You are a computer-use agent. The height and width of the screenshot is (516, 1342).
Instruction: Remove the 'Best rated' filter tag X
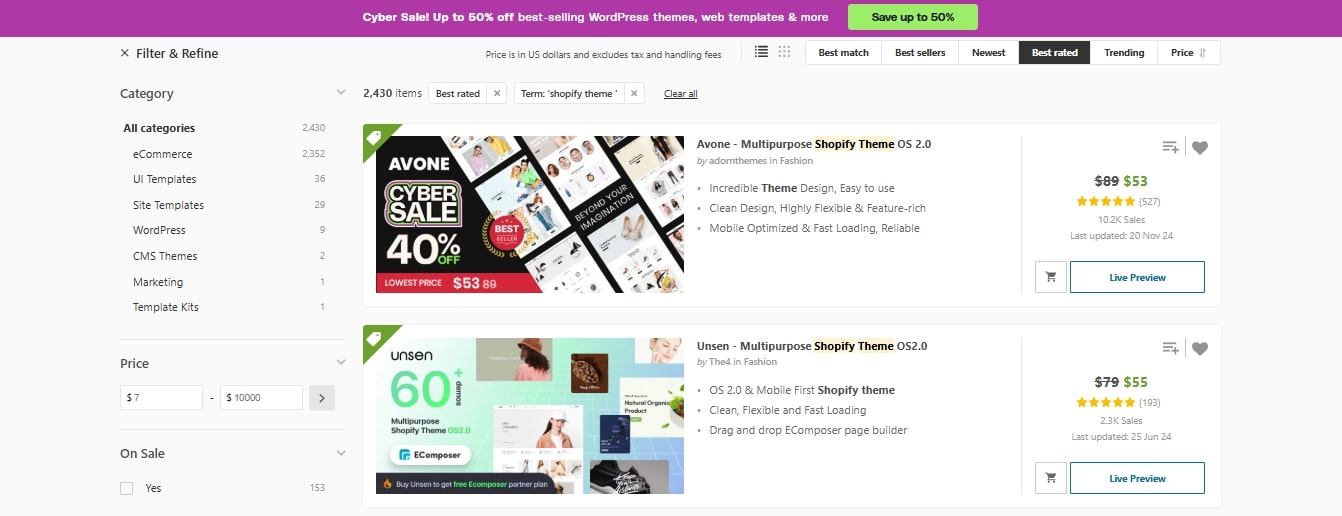coord(497,93)
